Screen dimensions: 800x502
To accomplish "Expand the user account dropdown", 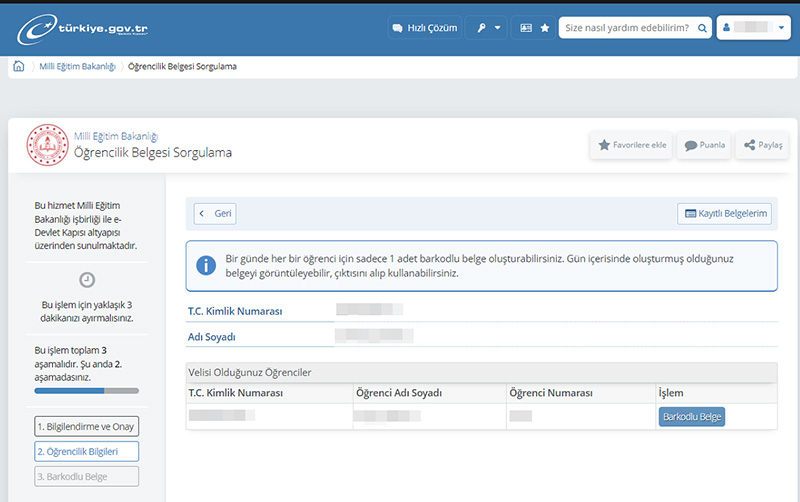I will tap(754, 28).
